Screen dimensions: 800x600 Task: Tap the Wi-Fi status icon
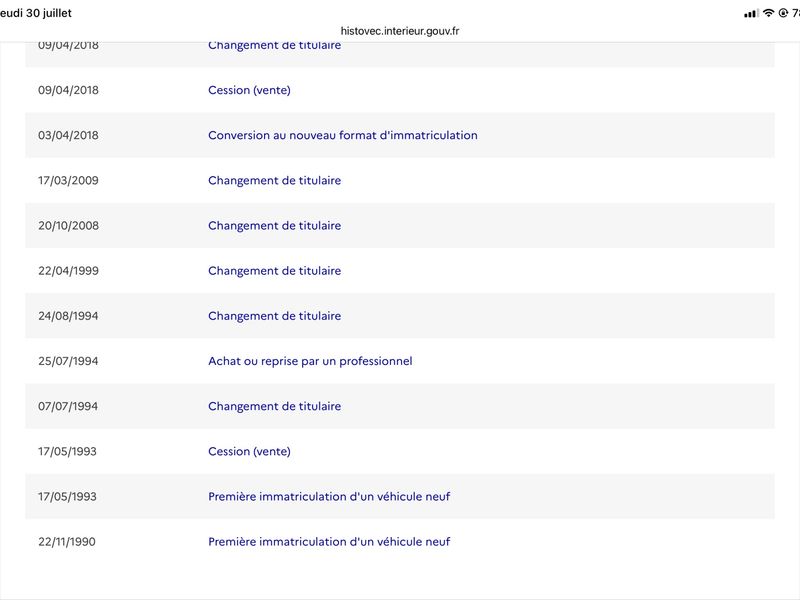click(x=768, y=13)
